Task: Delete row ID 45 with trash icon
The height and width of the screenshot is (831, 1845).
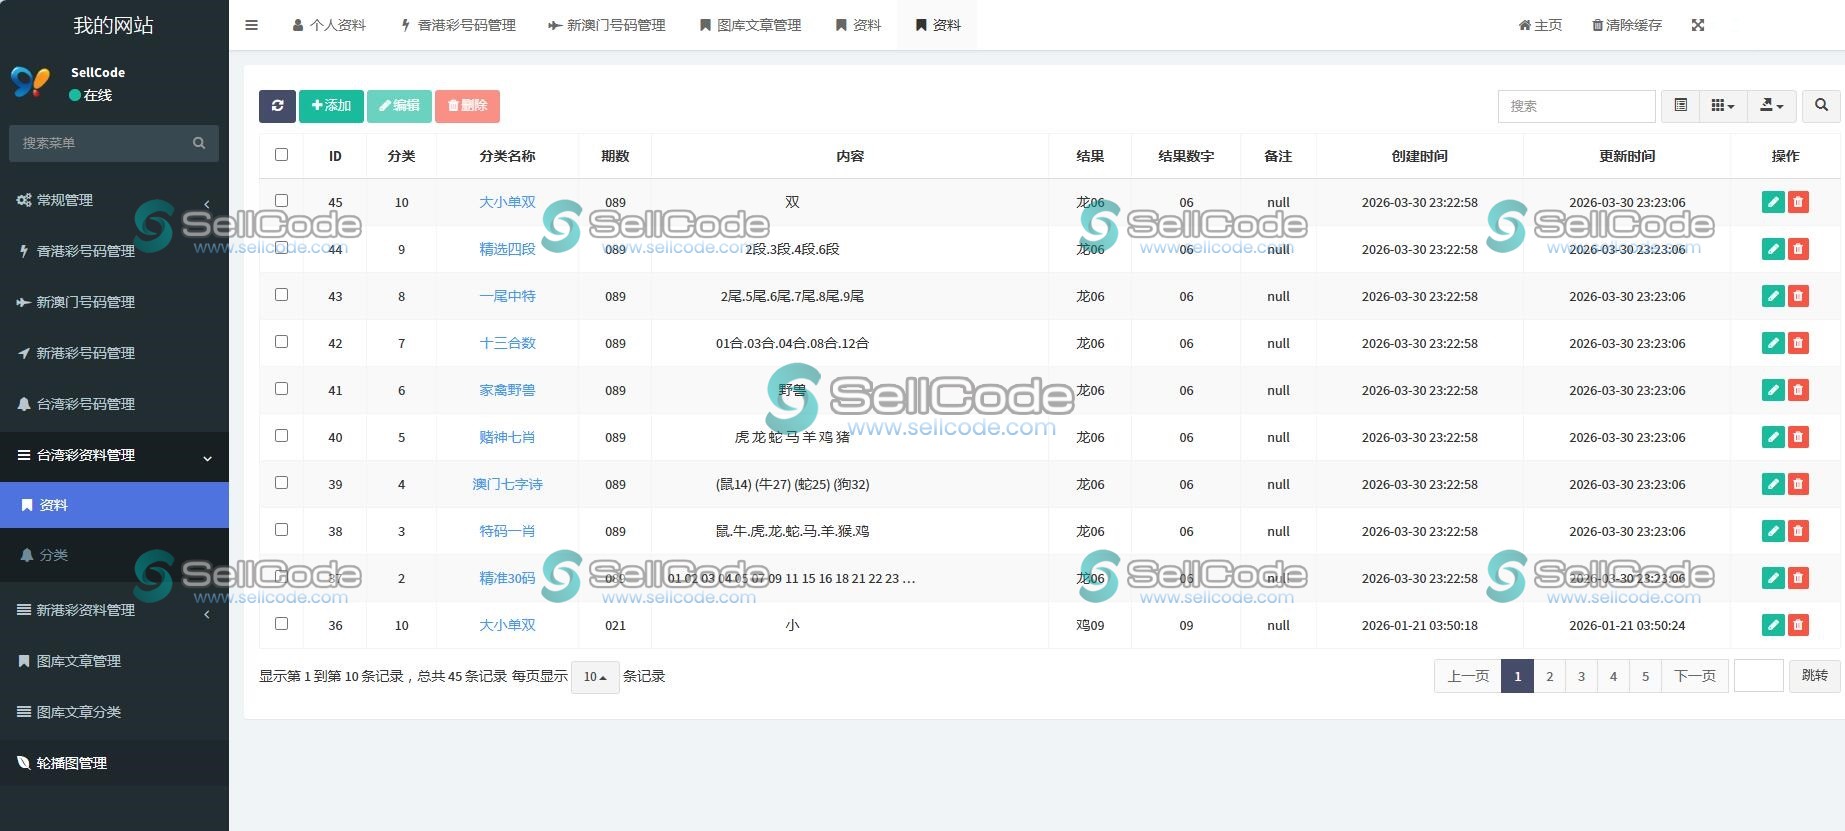Action: pos(1798,202)
